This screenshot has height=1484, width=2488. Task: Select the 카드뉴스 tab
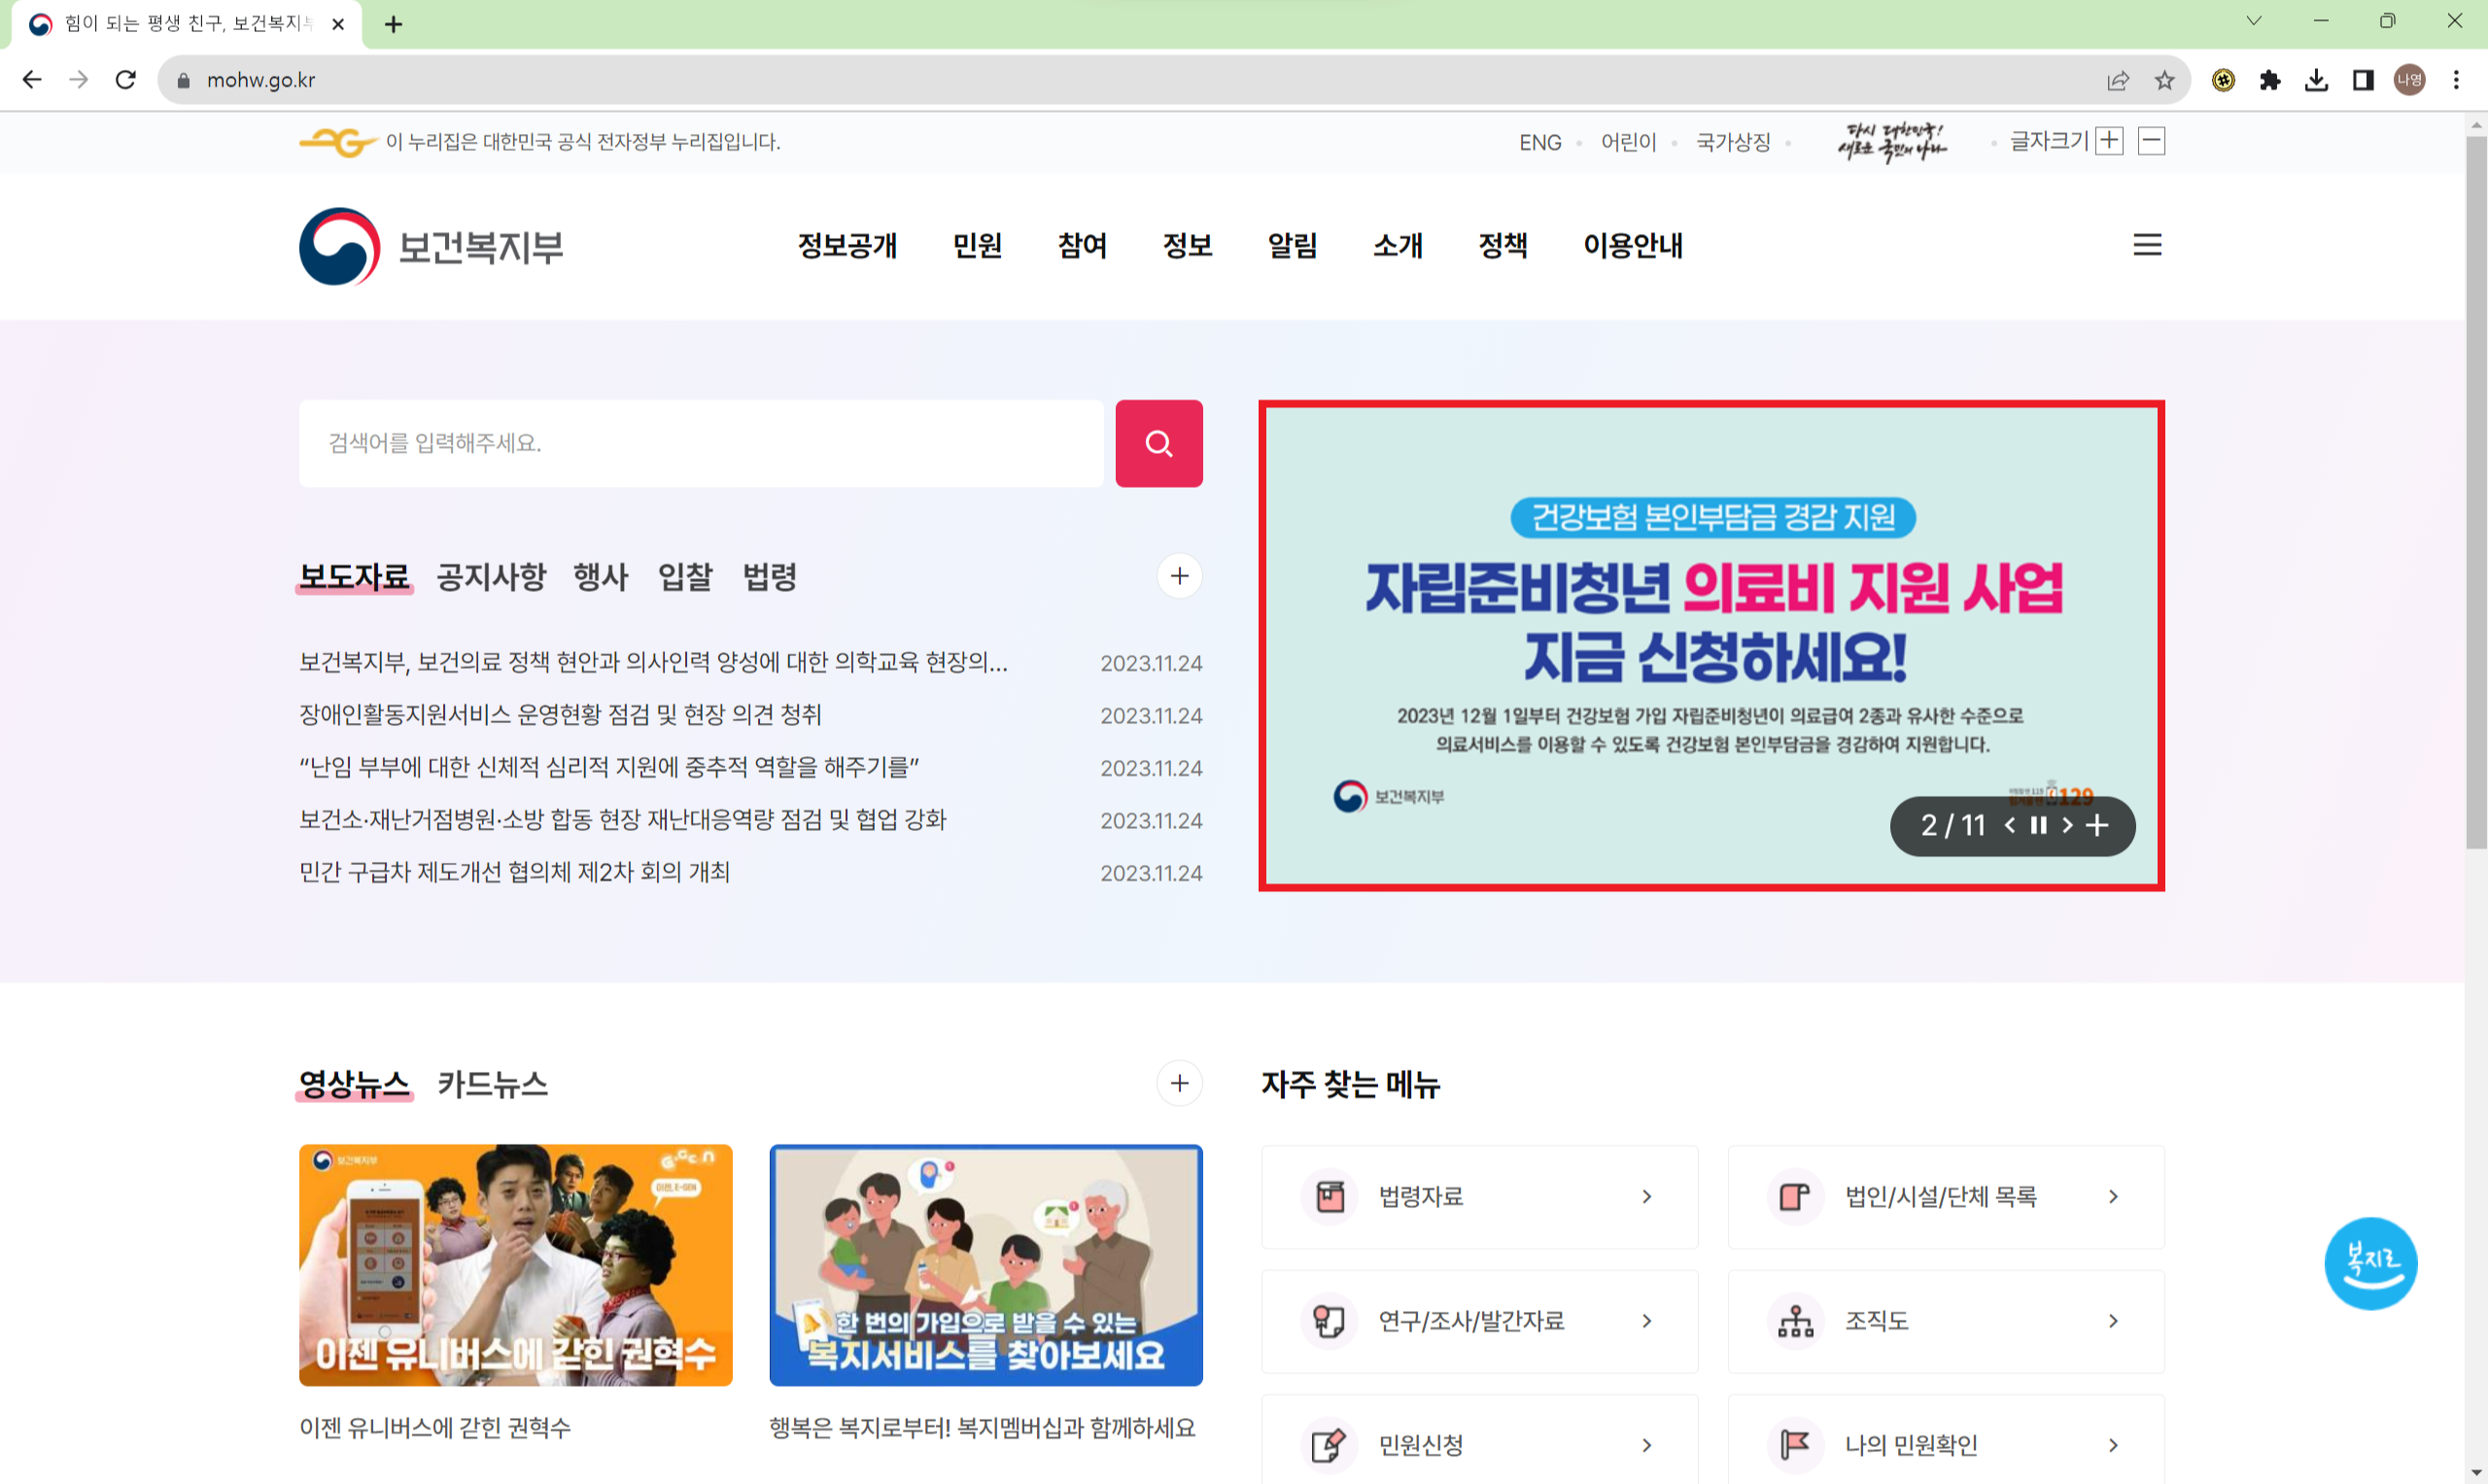(x=493, y=1084)
